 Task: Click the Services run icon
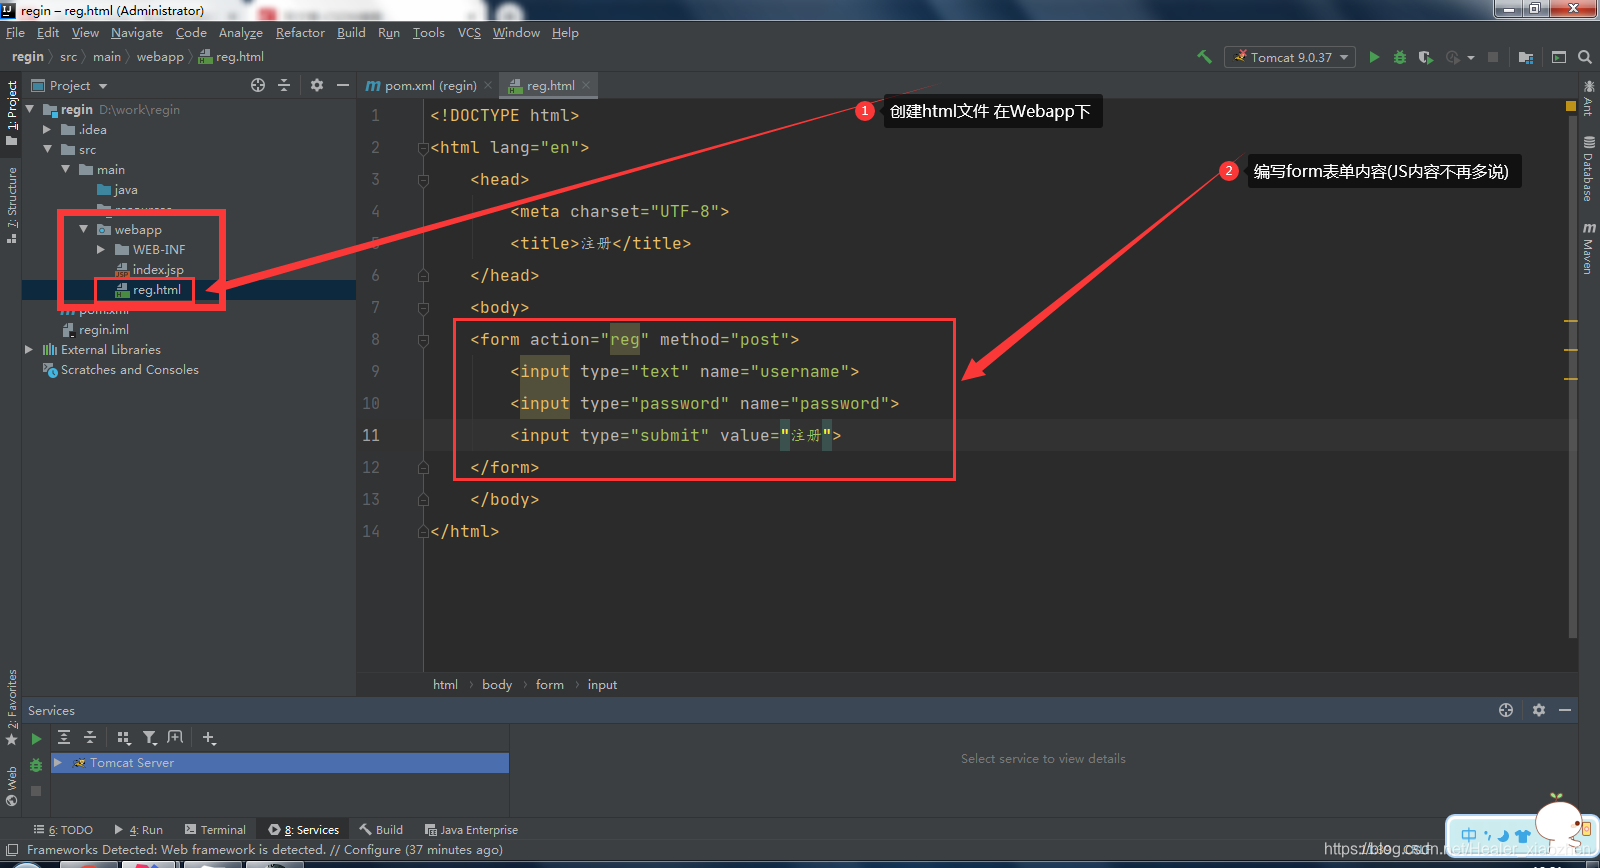pos(36,739)
